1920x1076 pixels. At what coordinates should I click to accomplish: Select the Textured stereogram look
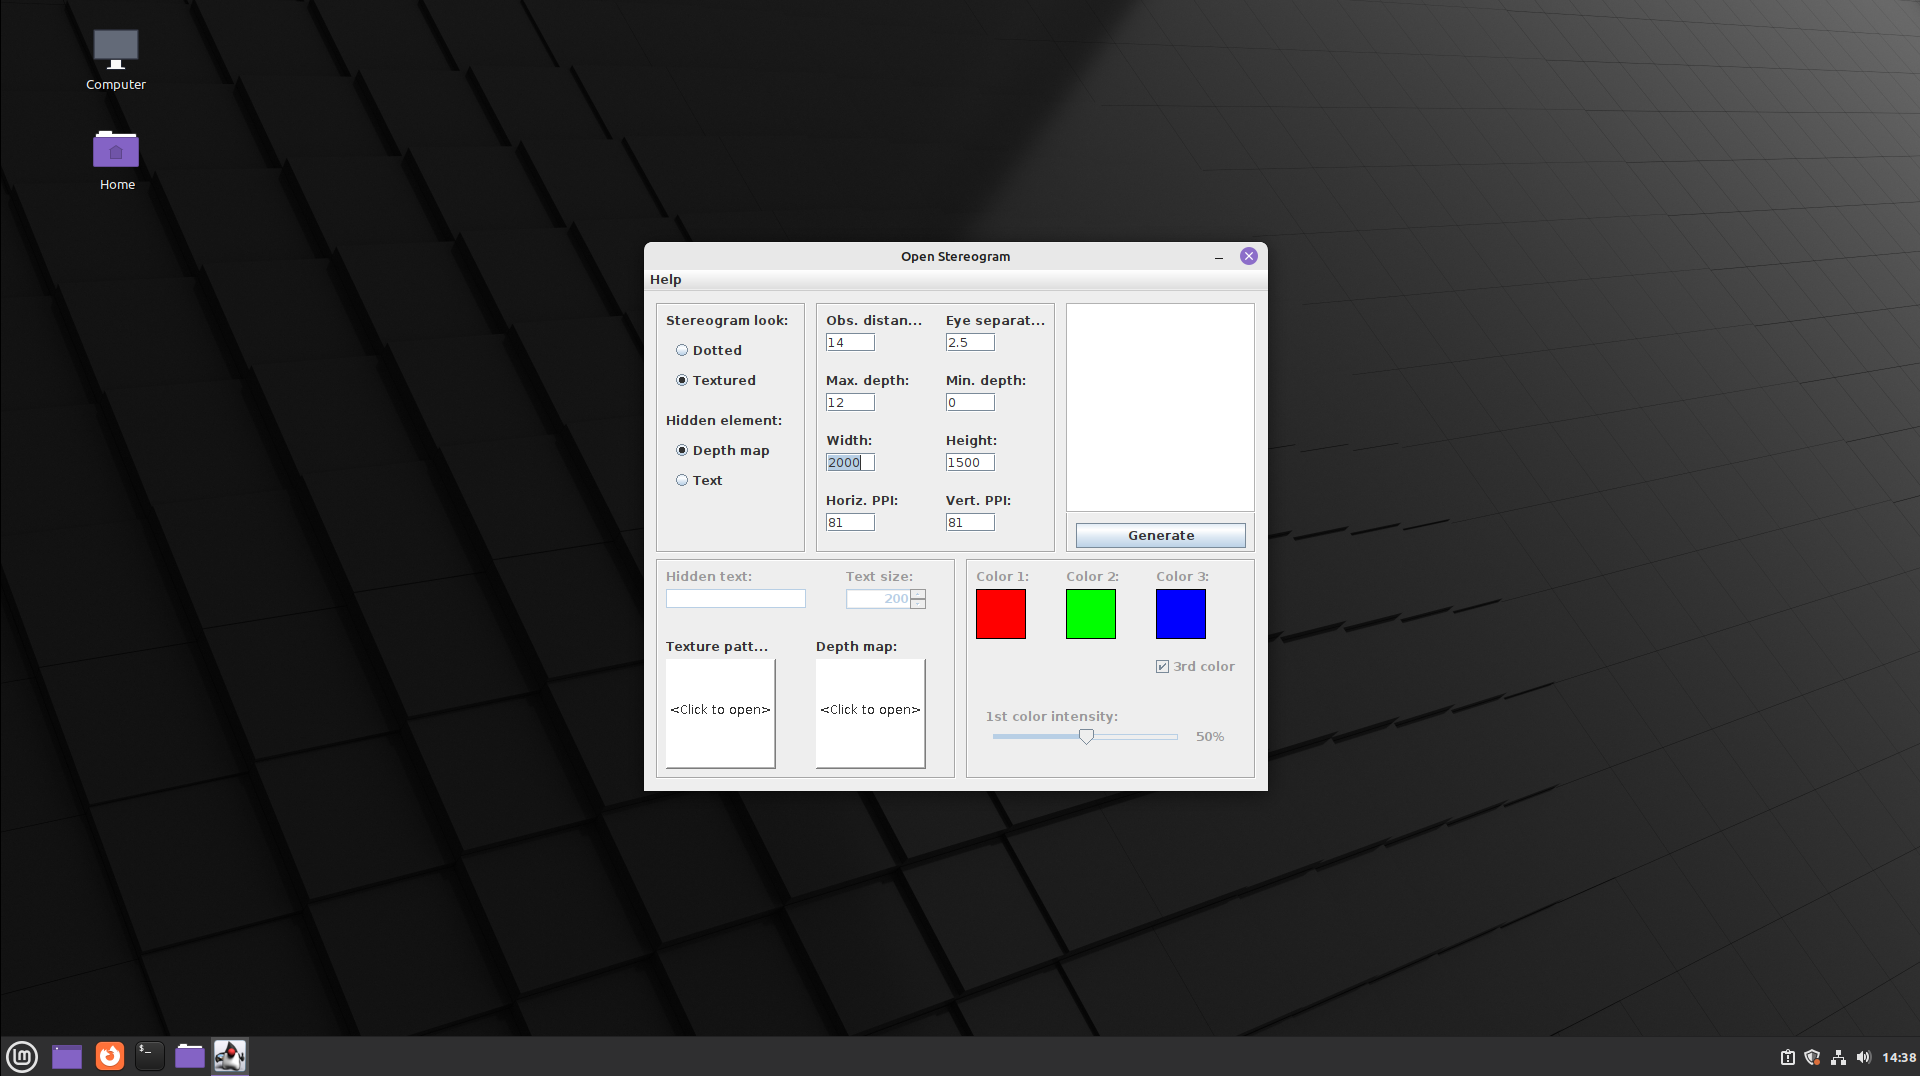[x=682, y=380]
